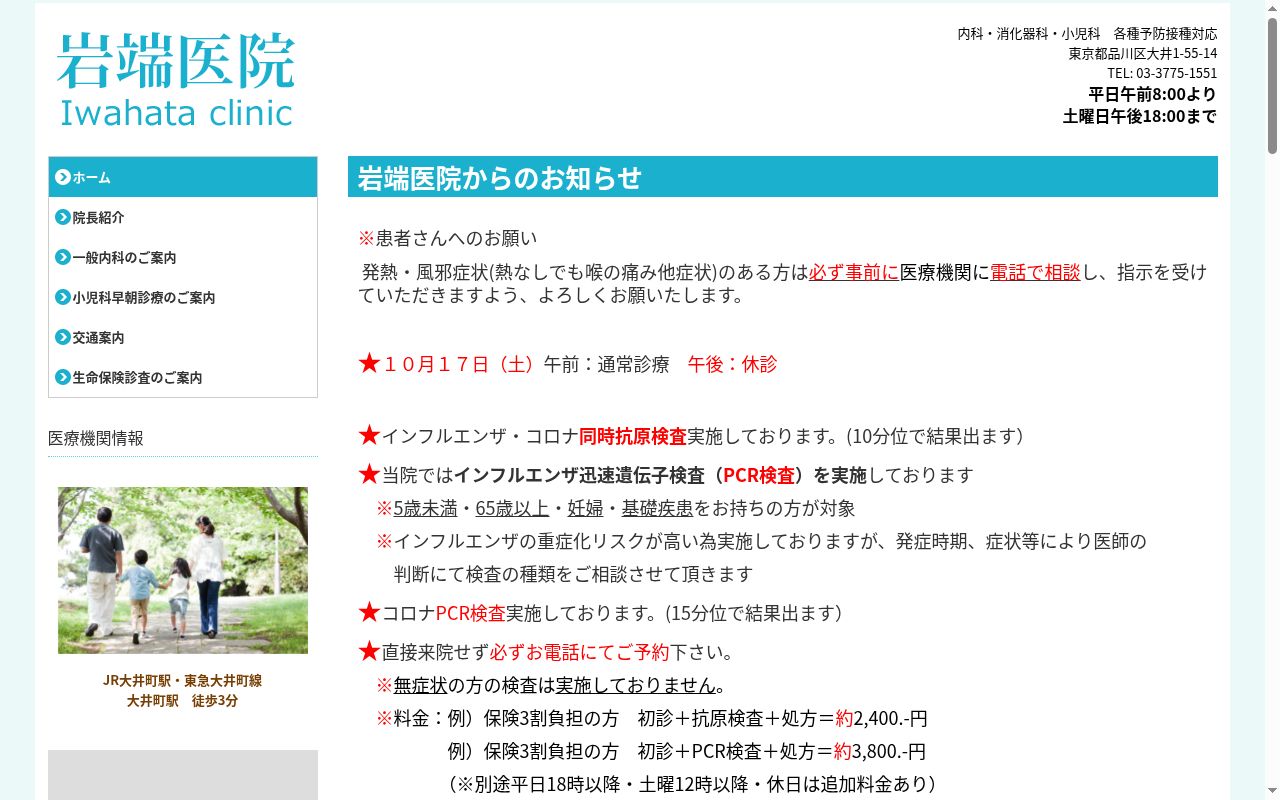Click the red 必ずお電話にてご予約 text
Screen dimensions: 1280x800
point(579,652)
